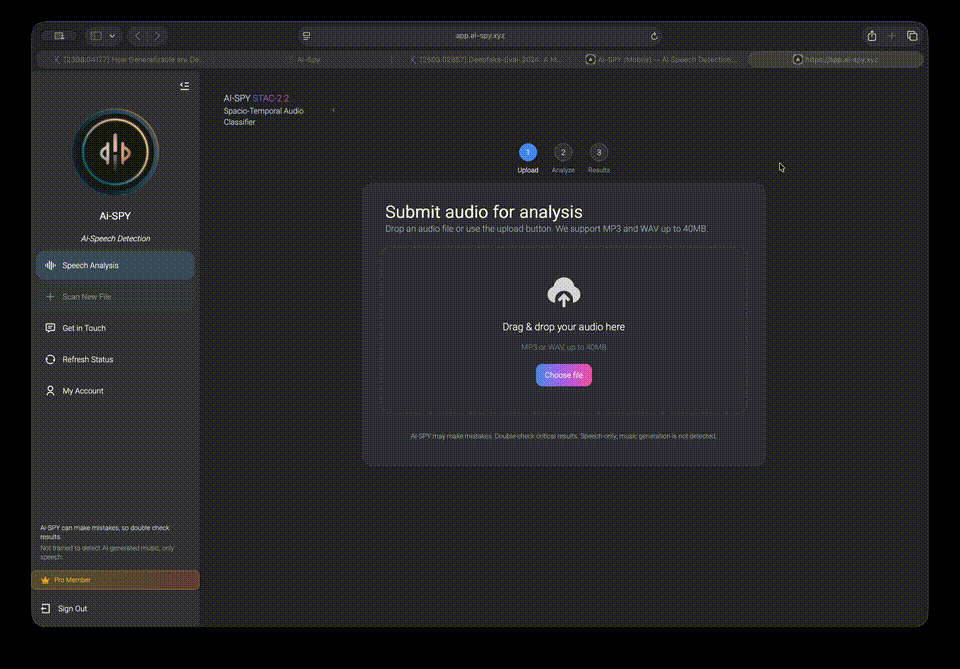
Task: Go forward in browser history
Action: tap(157, 36)
